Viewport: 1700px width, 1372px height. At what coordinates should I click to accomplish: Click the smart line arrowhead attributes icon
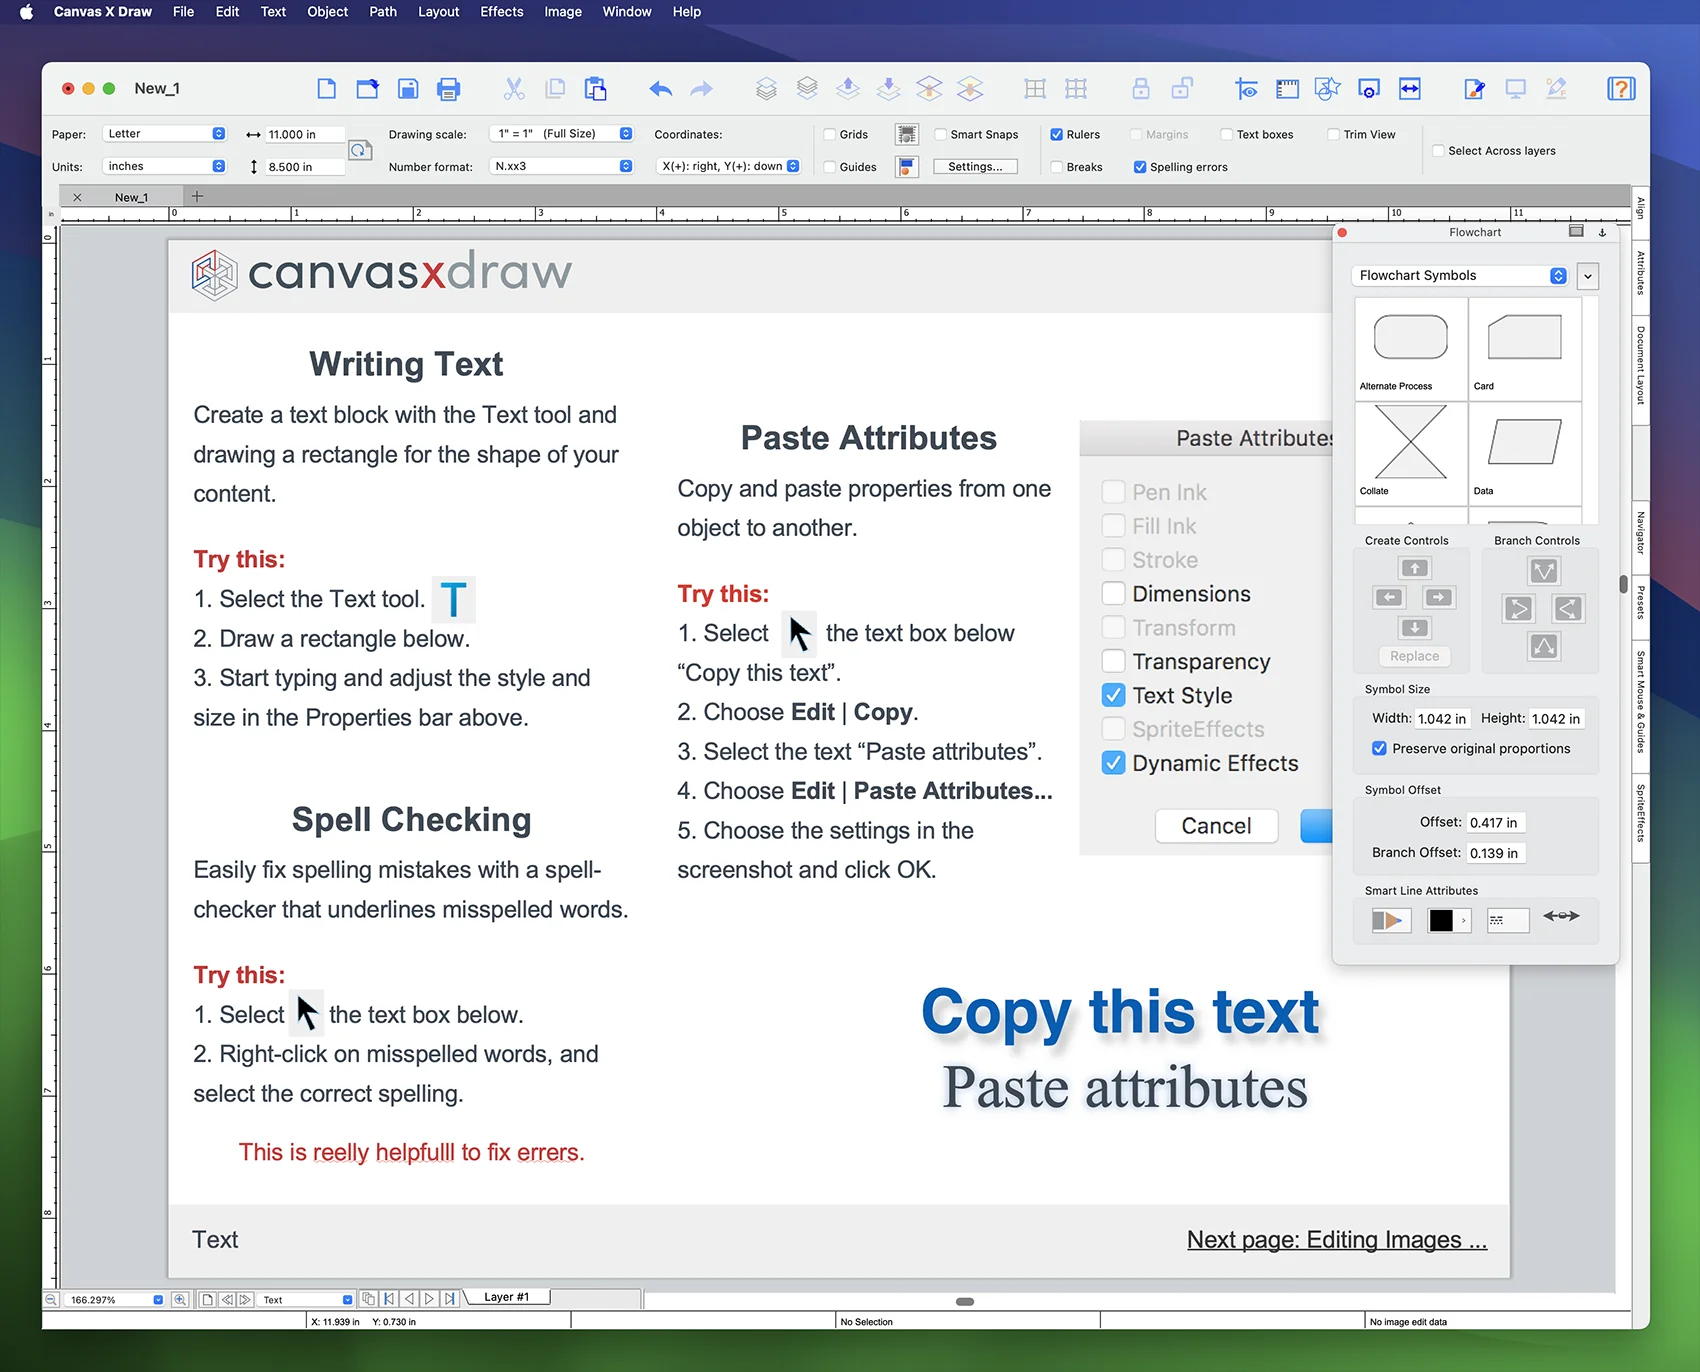(1561, 916)
